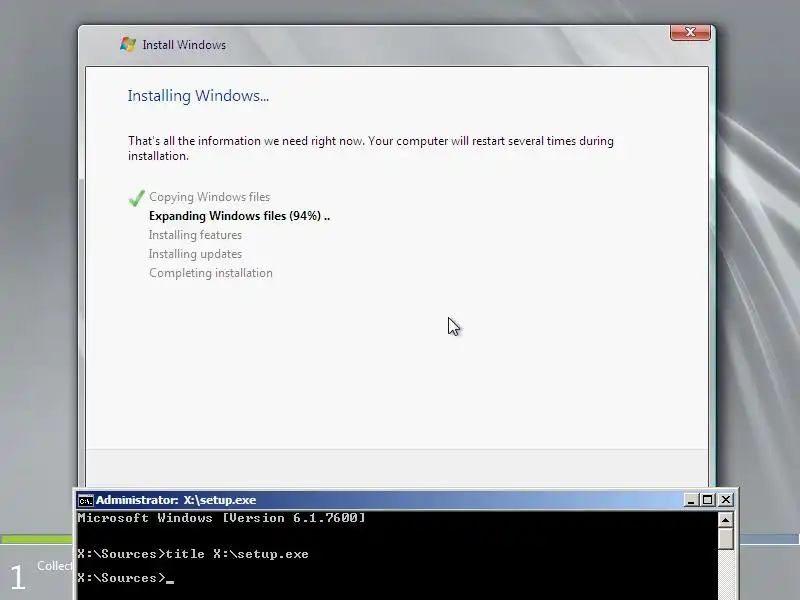
Task: Maximize the Administrator command prompt window
Action: point(708,500)
